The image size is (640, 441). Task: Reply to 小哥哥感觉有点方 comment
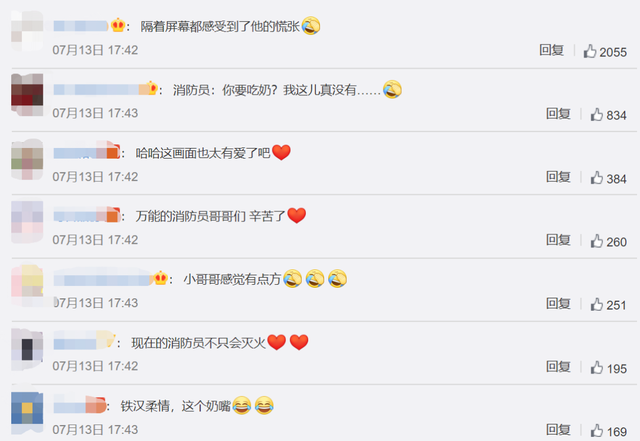tap(558, 303)
